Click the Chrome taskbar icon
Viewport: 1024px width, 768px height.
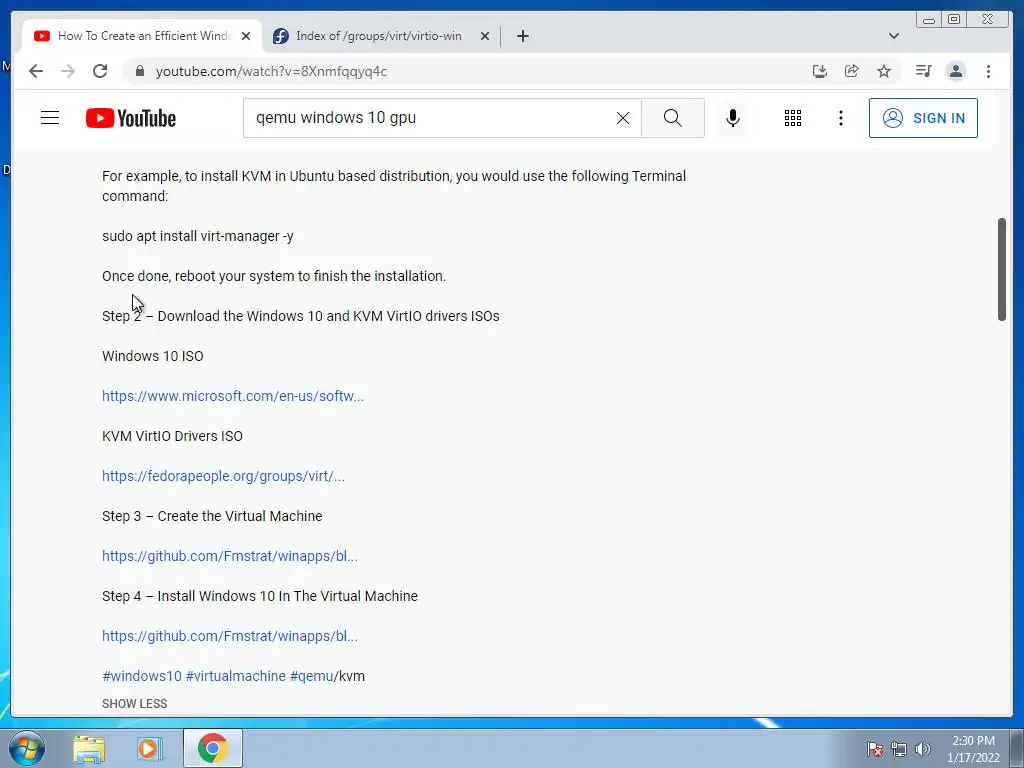(x=213, y=748)
